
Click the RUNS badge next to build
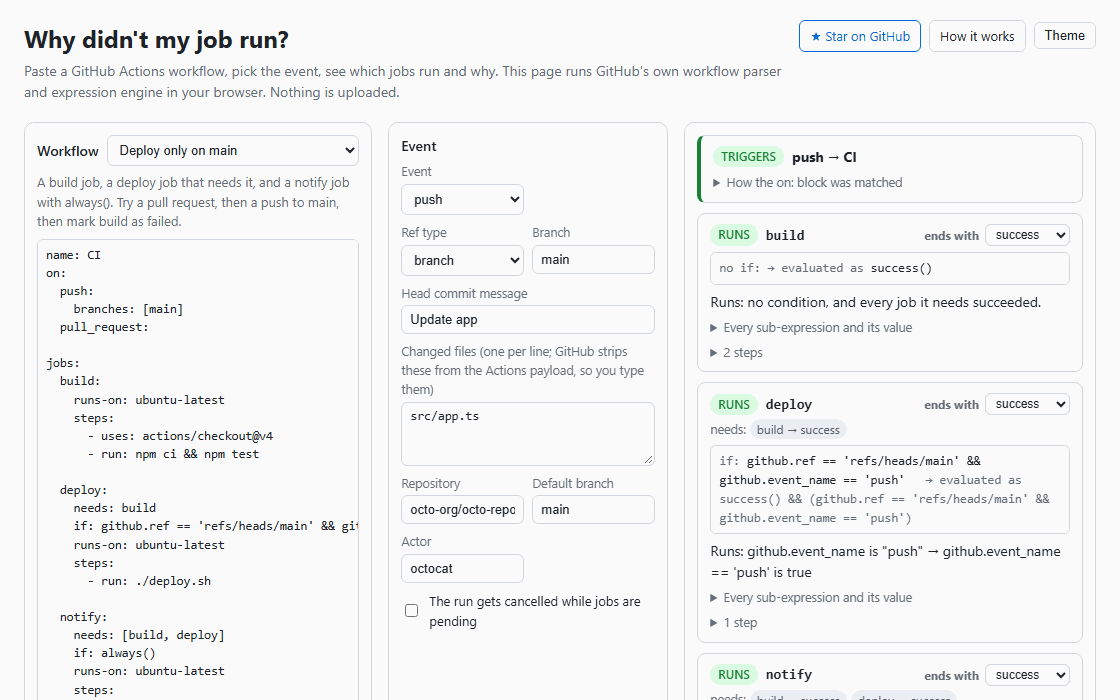[734, 235]
